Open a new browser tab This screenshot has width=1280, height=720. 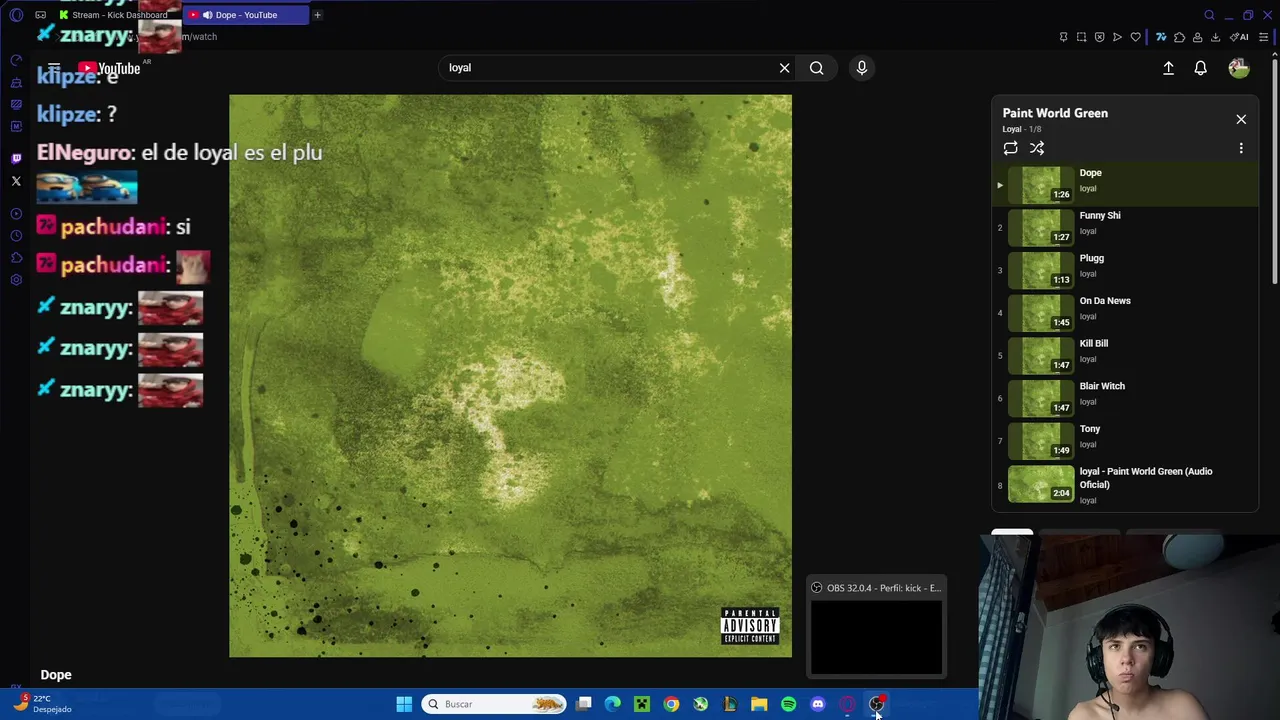click(317, 15)
